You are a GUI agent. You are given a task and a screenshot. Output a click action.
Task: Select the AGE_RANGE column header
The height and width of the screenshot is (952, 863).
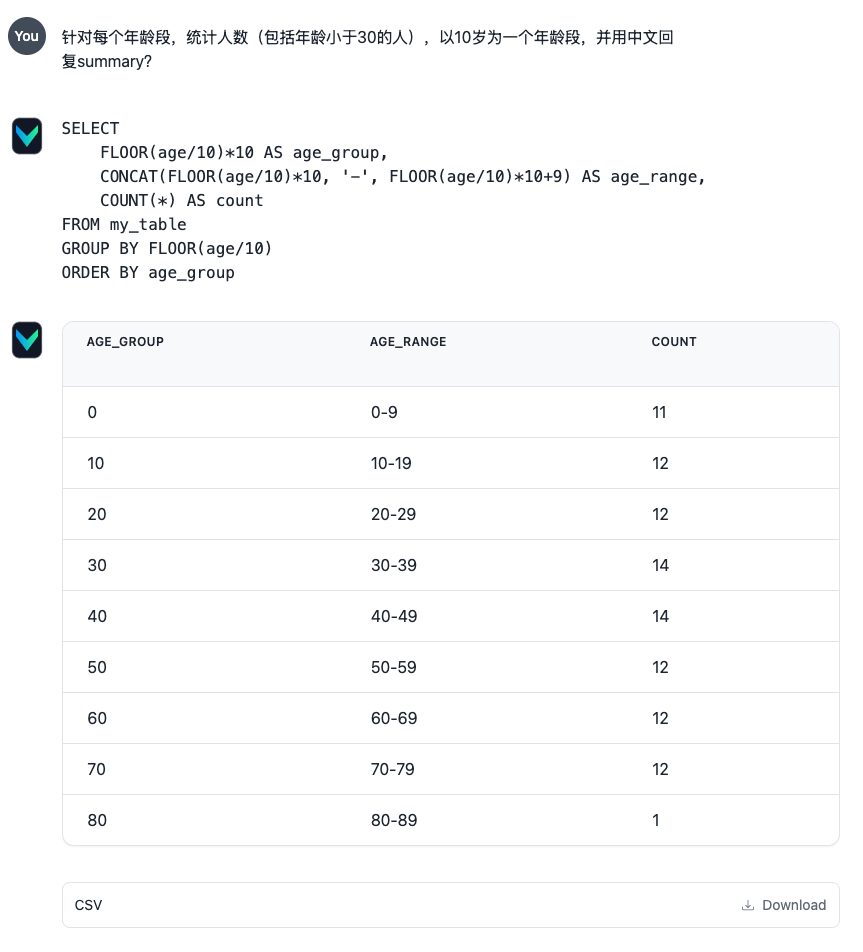coord(408,342)
